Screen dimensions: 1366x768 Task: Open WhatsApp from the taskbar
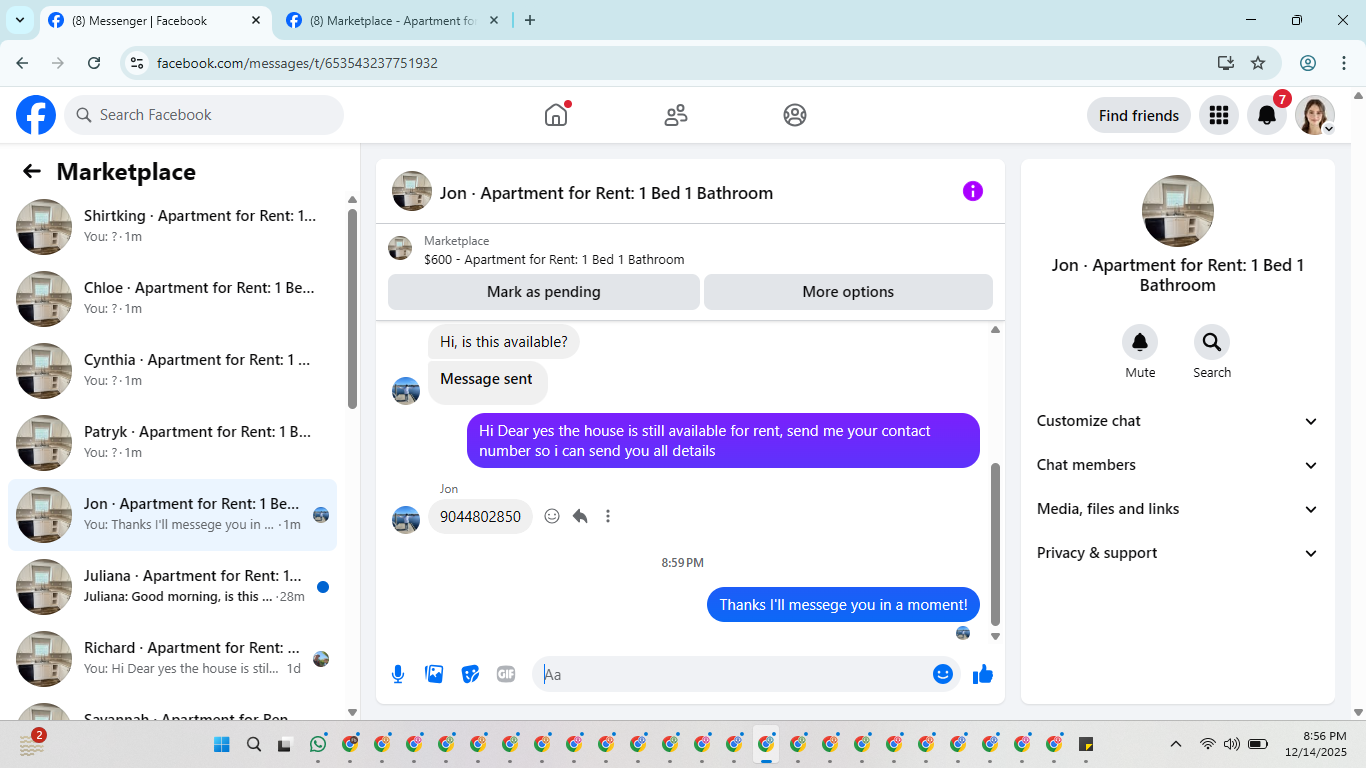(318, 744)
